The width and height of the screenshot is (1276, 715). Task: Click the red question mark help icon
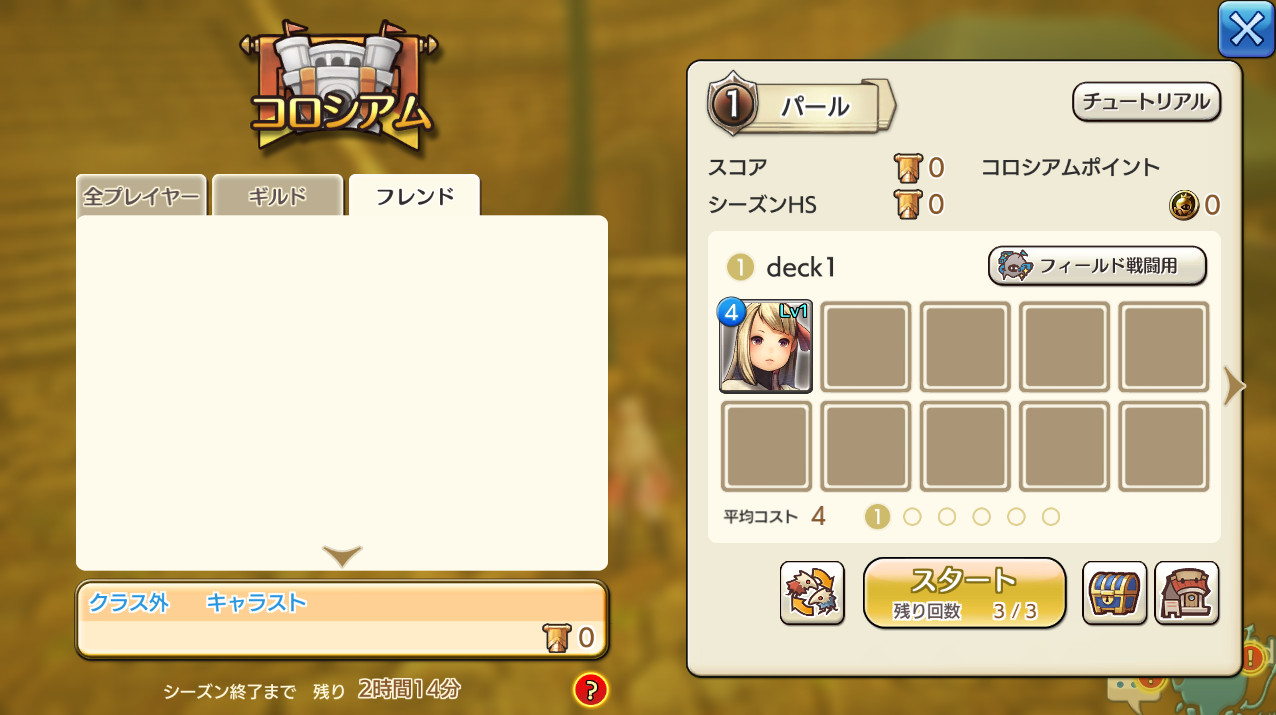tap(591, 689)
